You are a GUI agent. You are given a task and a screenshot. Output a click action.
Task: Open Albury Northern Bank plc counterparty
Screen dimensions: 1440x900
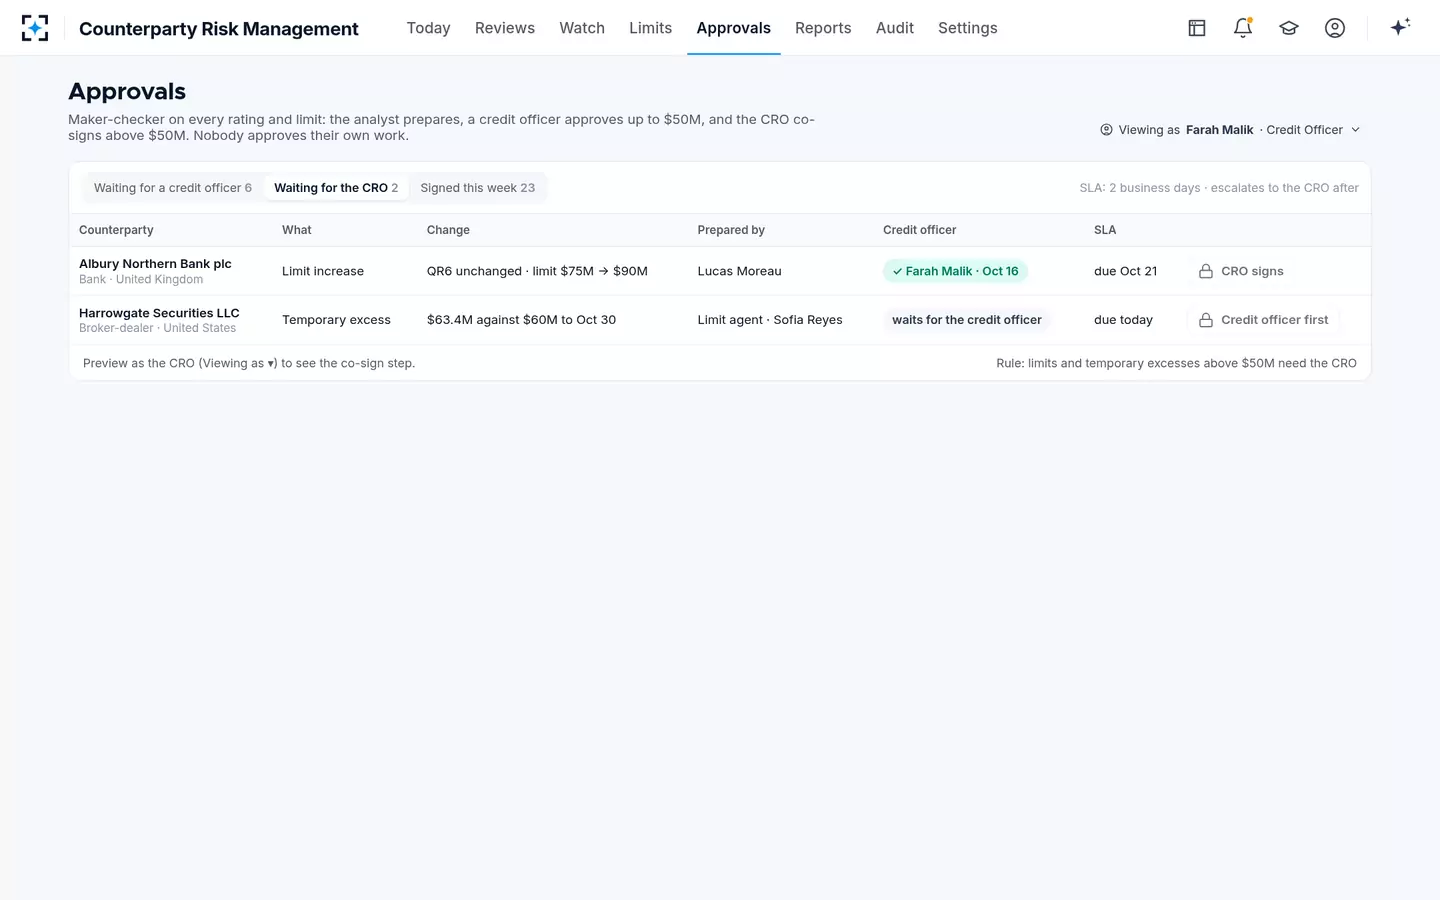[x=155, y=264]
